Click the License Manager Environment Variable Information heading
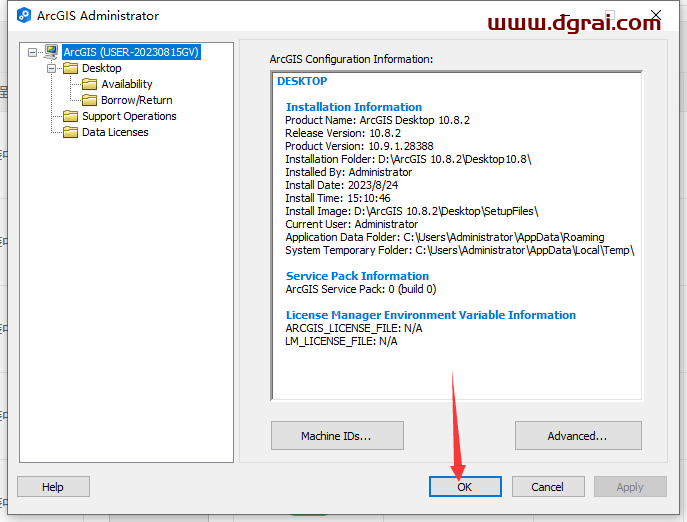 tap(431, 315)
